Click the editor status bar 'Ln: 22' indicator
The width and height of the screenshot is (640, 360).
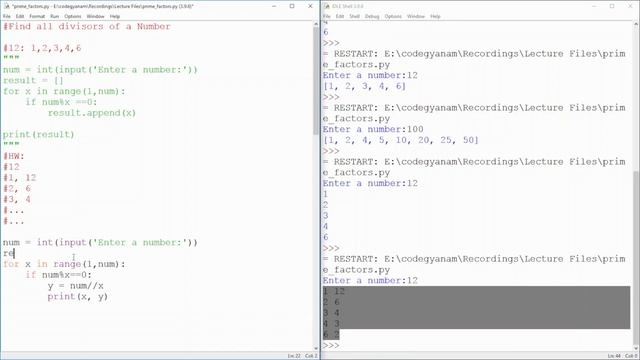[294, 356]
